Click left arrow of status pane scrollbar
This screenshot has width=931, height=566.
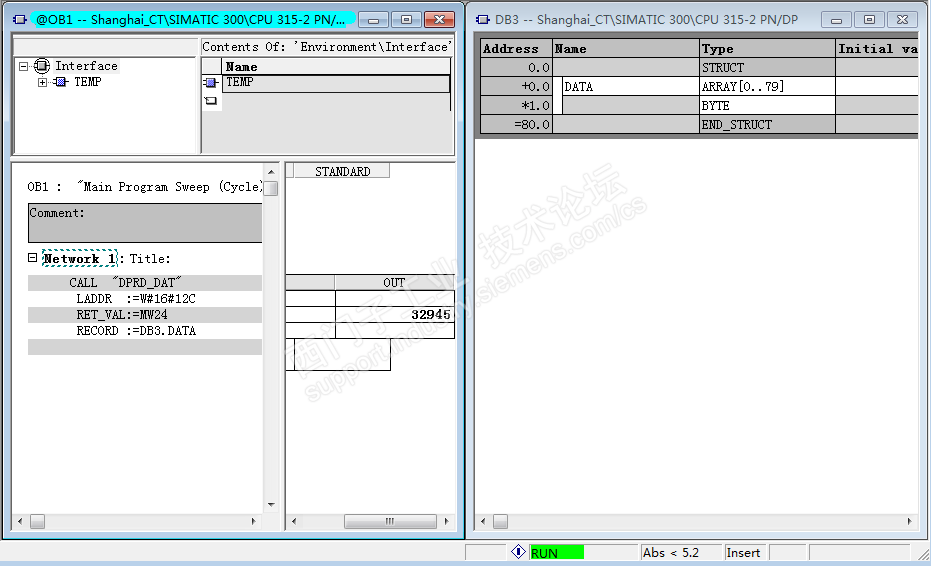click(294, 521)
